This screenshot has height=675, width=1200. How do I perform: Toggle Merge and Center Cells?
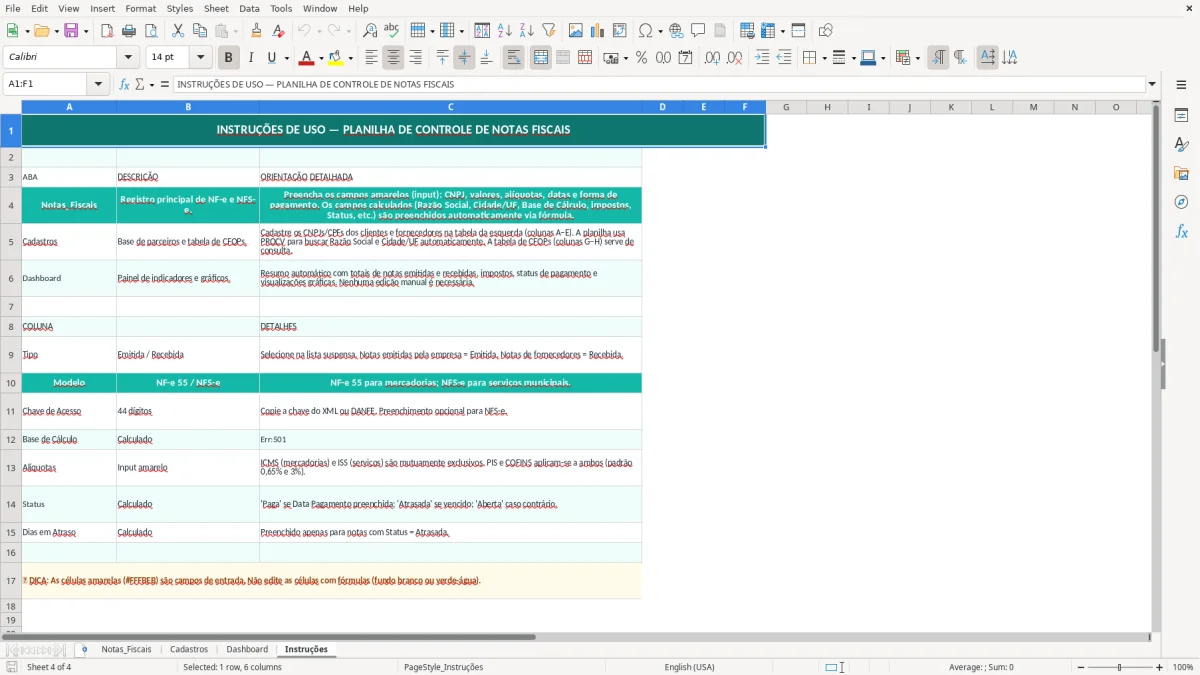click(540, 57)
